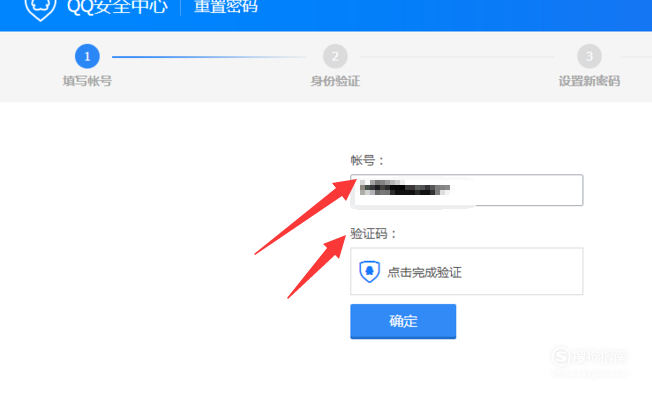This screenshot has width=652, height=403.
Task: Click the red arrow pointing at account field
Action: tap(305, 216)
